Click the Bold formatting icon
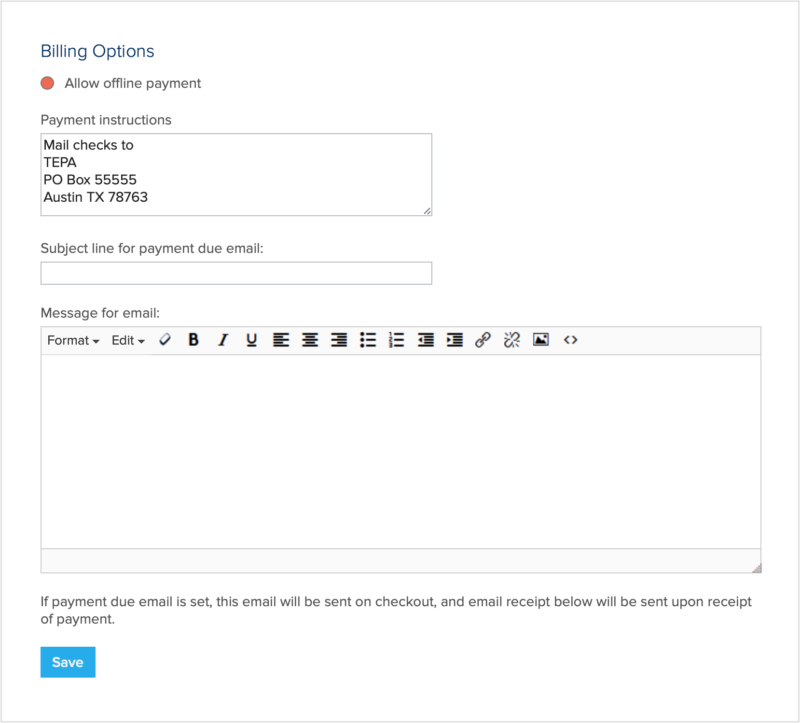Image resolution: width=800 pixels, height=723 pixels. click(x=194, y=340)
